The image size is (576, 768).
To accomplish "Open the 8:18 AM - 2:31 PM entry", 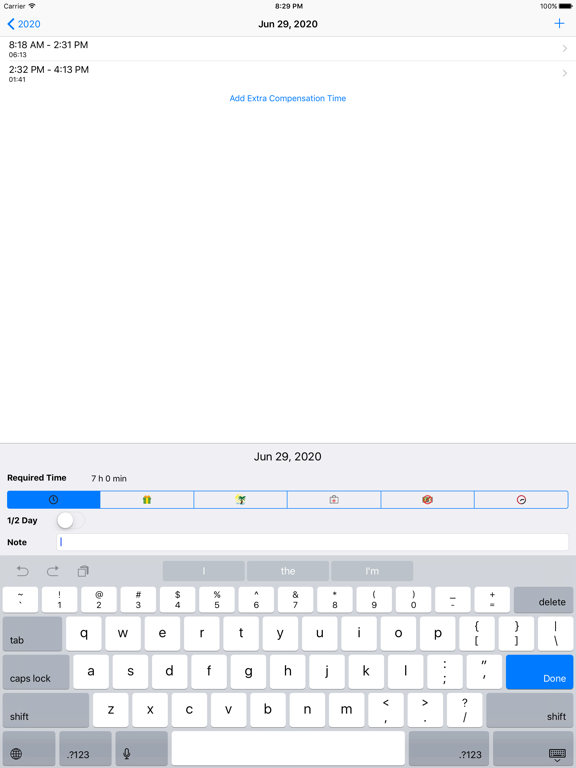I will coord(288,48).
